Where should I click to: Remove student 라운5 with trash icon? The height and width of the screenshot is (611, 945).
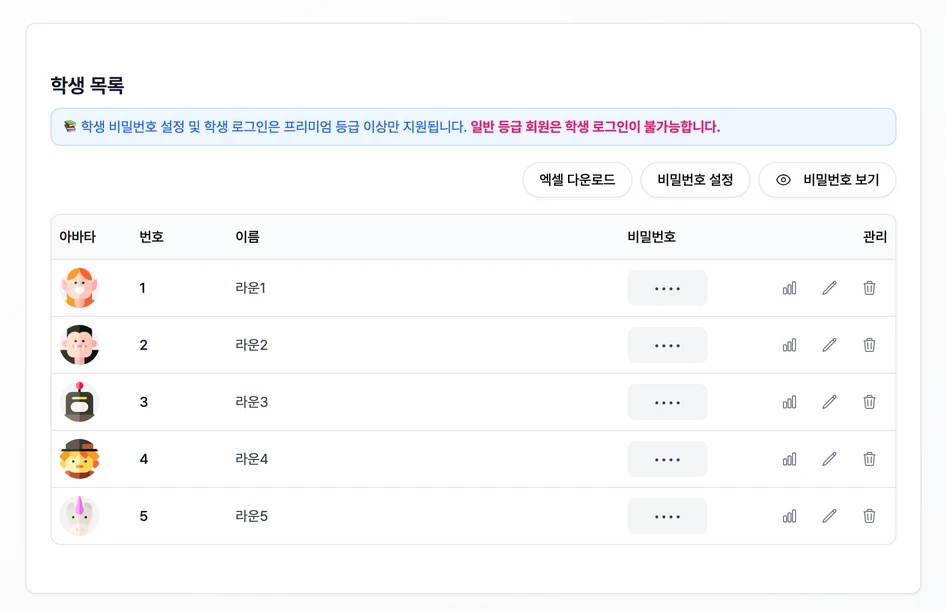coord(869,516)
